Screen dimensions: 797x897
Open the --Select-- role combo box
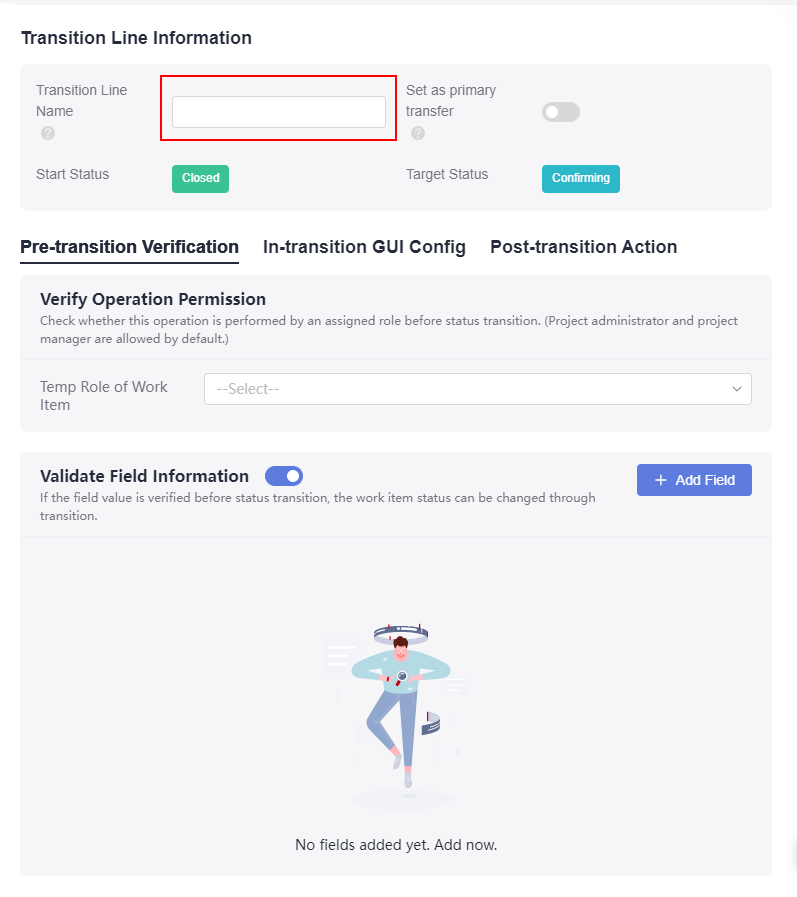coord(478,389)
